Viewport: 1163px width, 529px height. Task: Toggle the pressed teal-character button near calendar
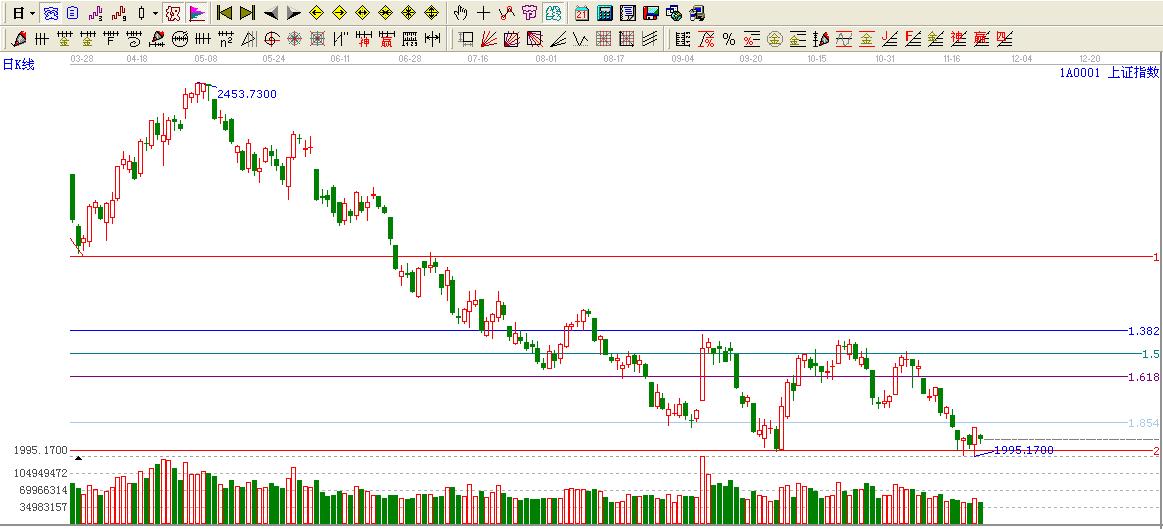(x=553, y=13)
